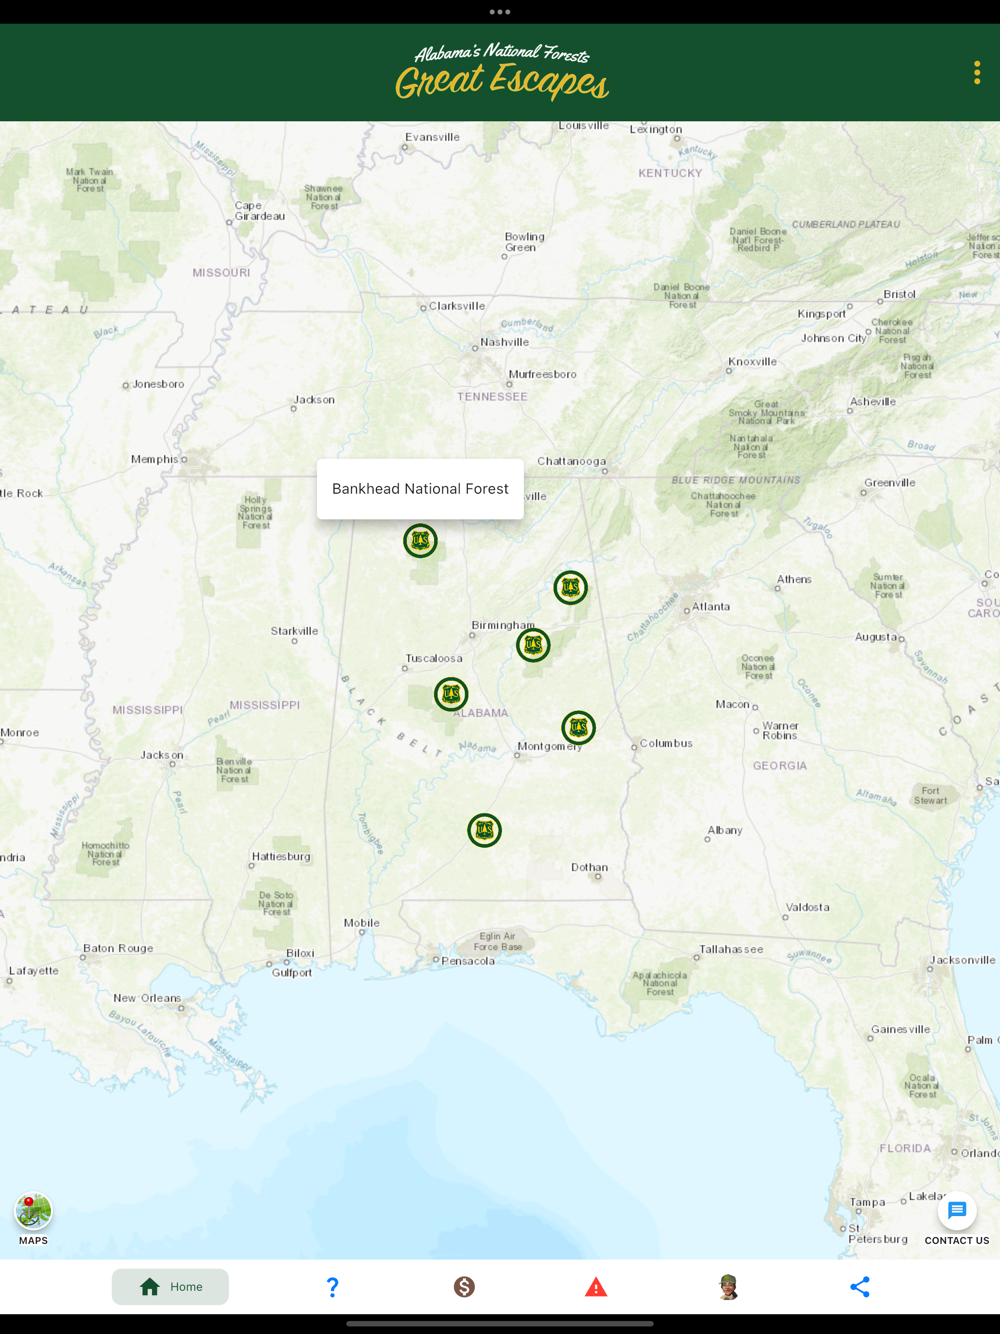Click the Baton Rouge label on map
Viewport: 1000px width, 1334px height.
pos(118,948)
